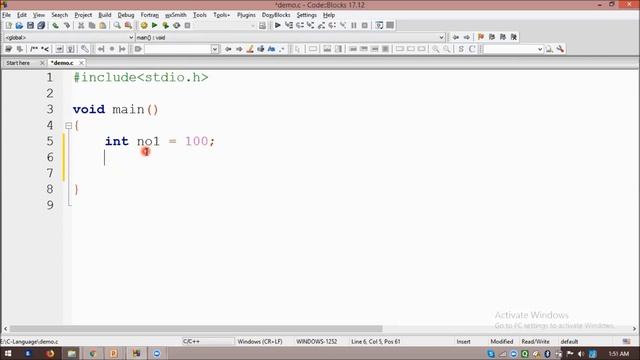
Task: Open Find with the magnifier icon
Action: coord(117,25)
